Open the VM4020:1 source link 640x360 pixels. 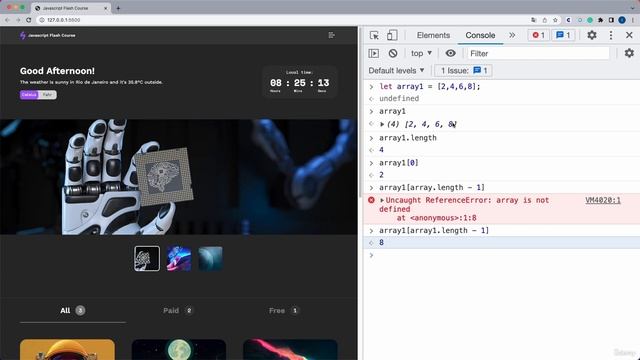(602, 200)
